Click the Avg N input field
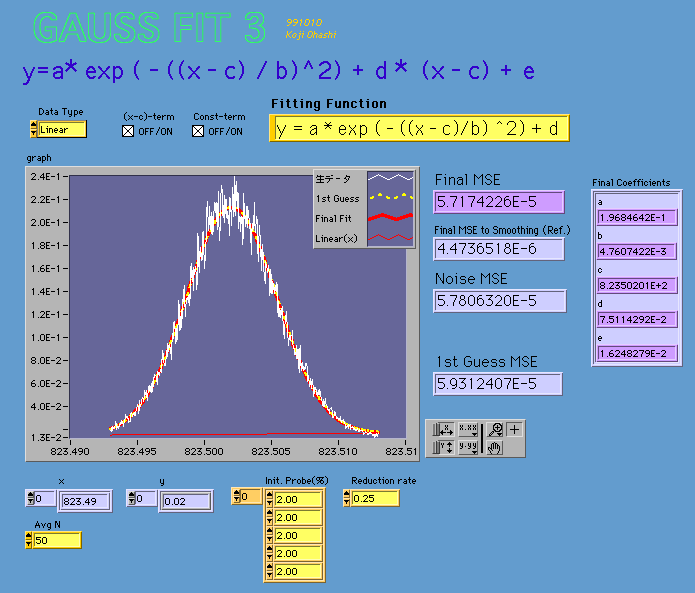 58,540
